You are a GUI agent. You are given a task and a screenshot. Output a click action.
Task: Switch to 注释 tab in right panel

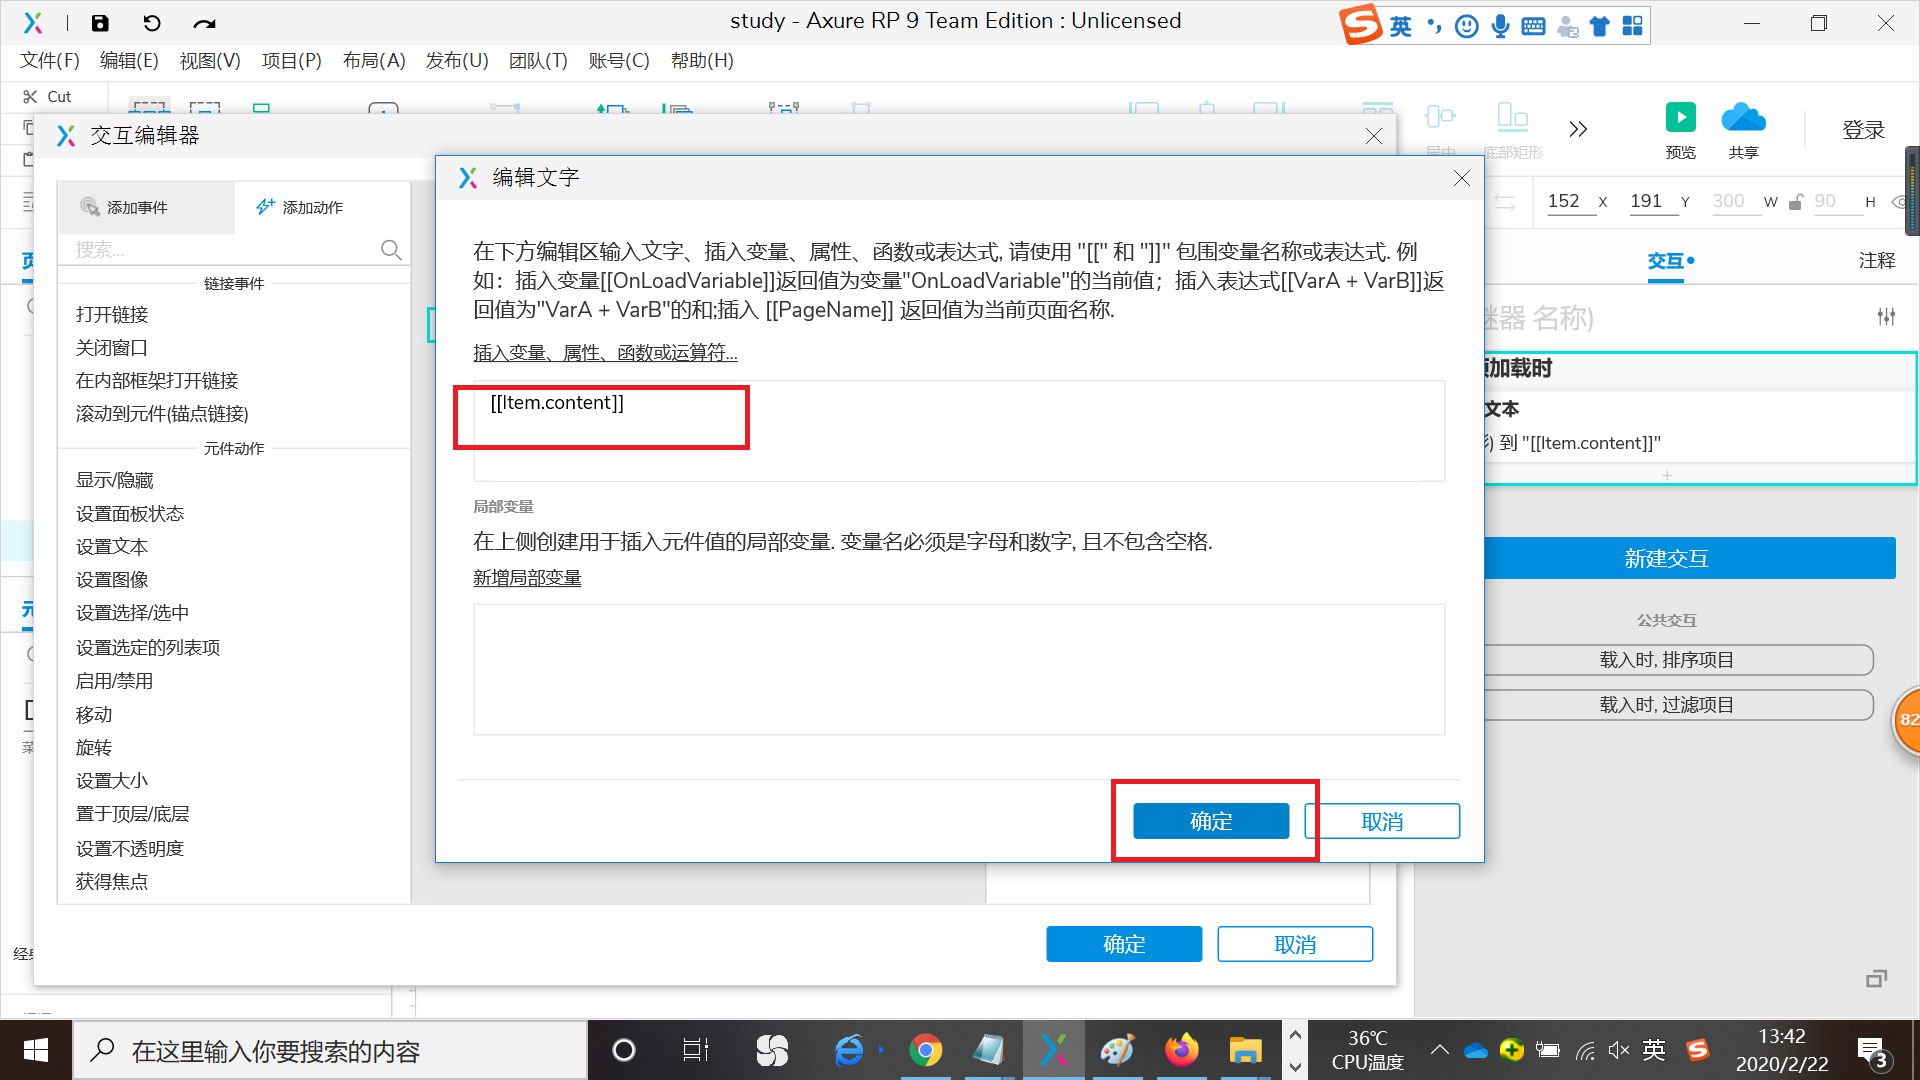[x=1877, y=261]
